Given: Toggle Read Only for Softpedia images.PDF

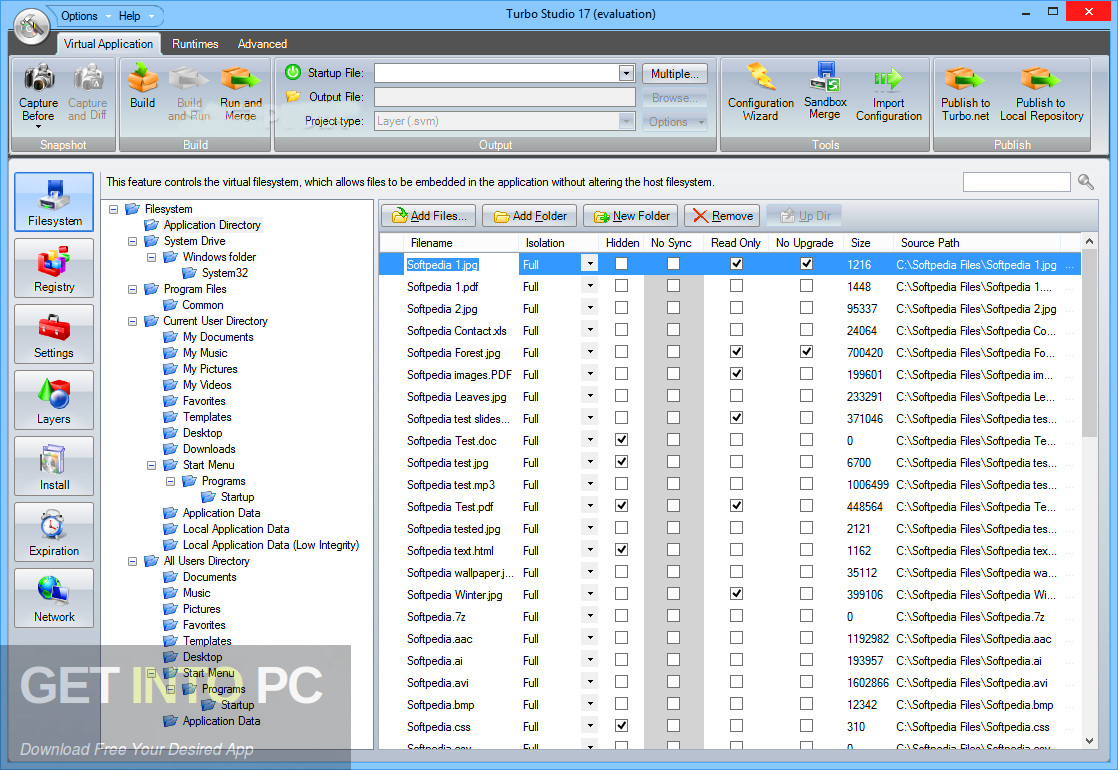Looking at the screenshot, I should pyautogui.click(x=737, y=374).
